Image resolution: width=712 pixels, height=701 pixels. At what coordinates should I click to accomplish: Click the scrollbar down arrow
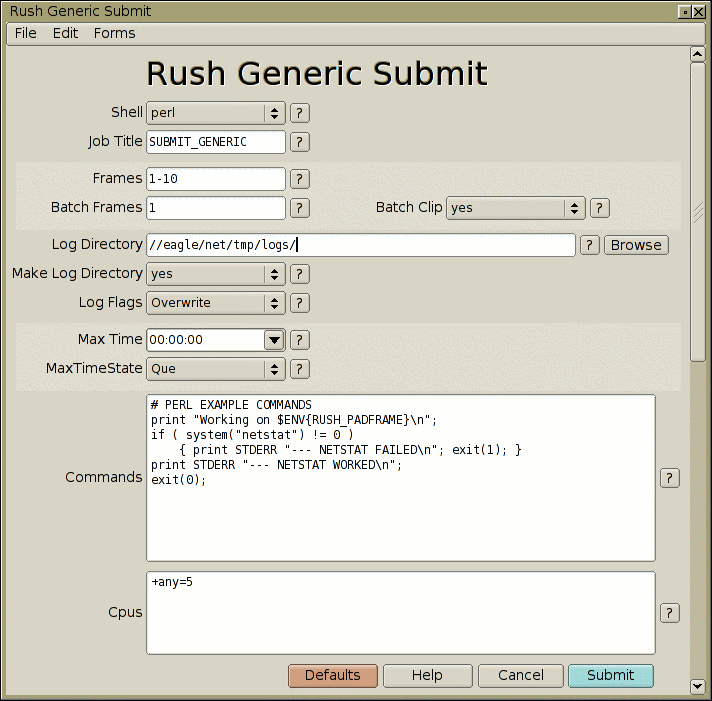pos(697,686)
